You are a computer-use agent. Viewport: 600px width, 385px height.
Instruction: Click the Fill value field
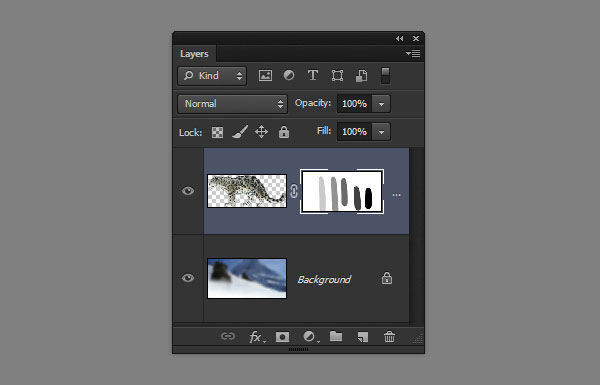click(354, 132)
